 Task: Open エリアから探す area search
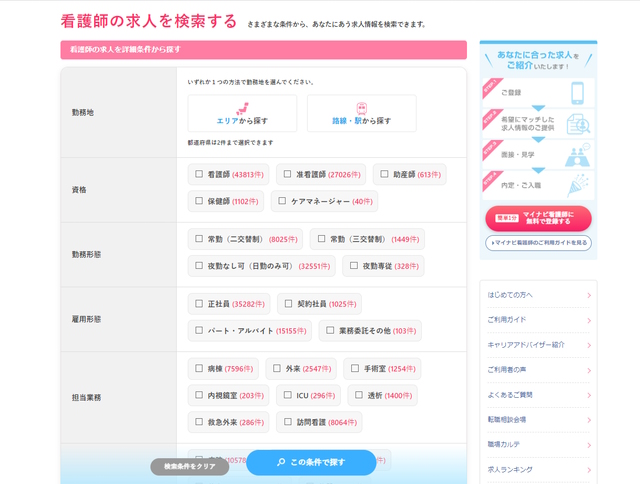(x=242, y=113)
